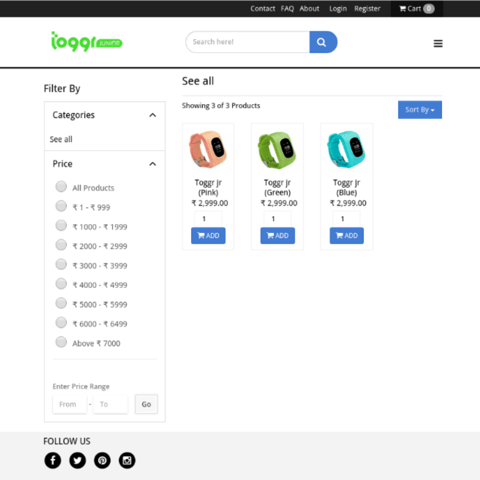Open the Sort By dropdown
This screenshot has height=480, width=480.
pyautogui.click(x=420, y=110)
